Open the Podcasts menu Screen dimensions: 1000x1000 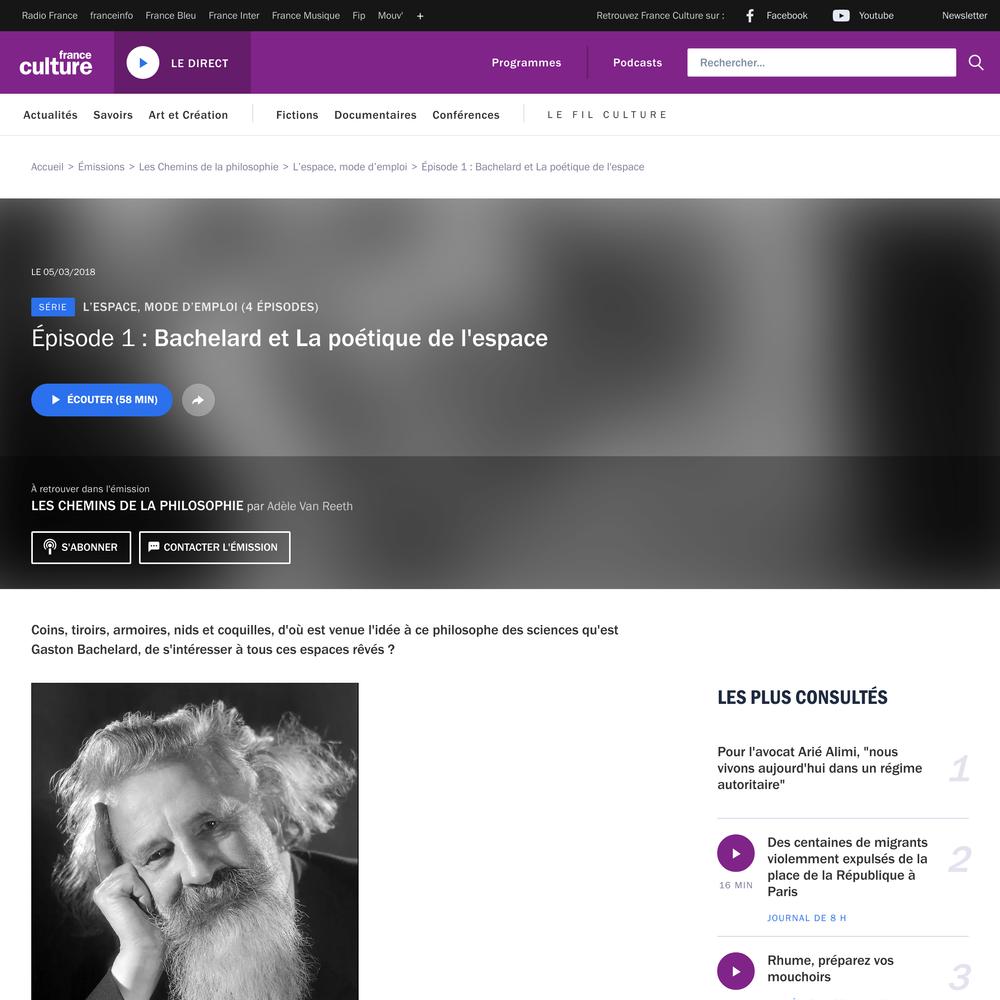[x=637, y=62]
